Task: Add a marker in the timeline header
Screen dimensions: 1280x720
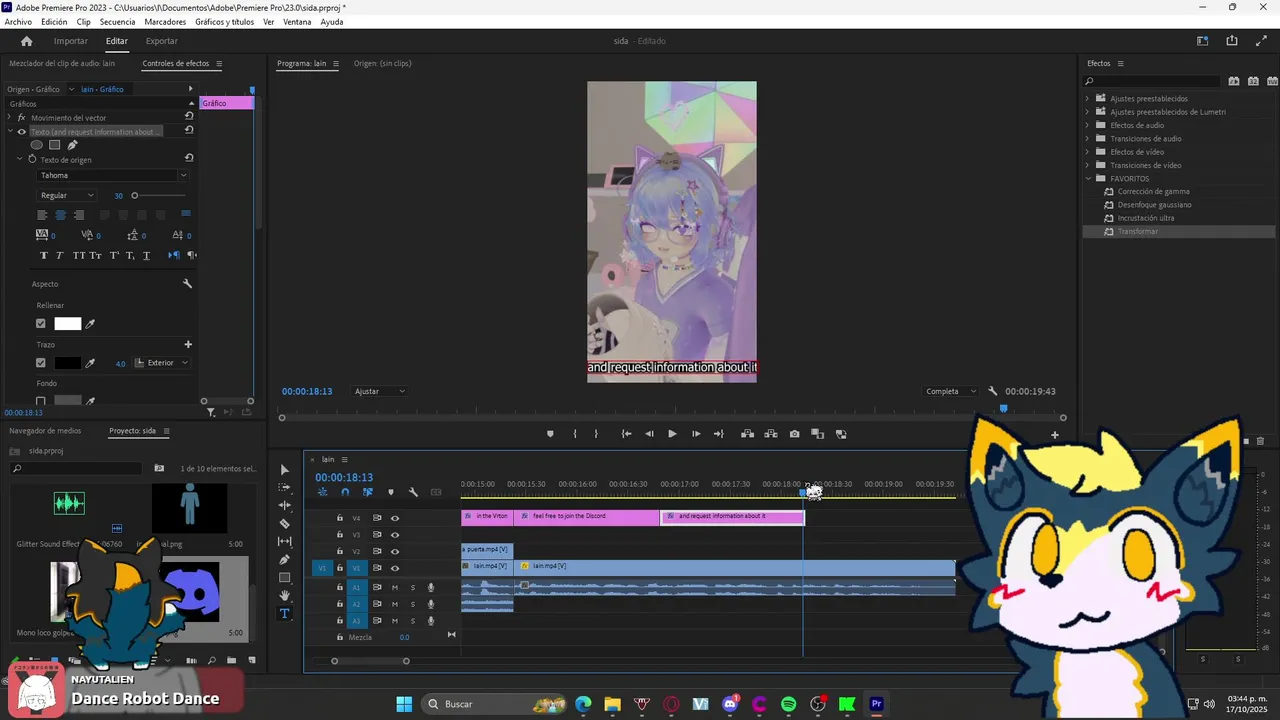Action: [x=391, y=492]
